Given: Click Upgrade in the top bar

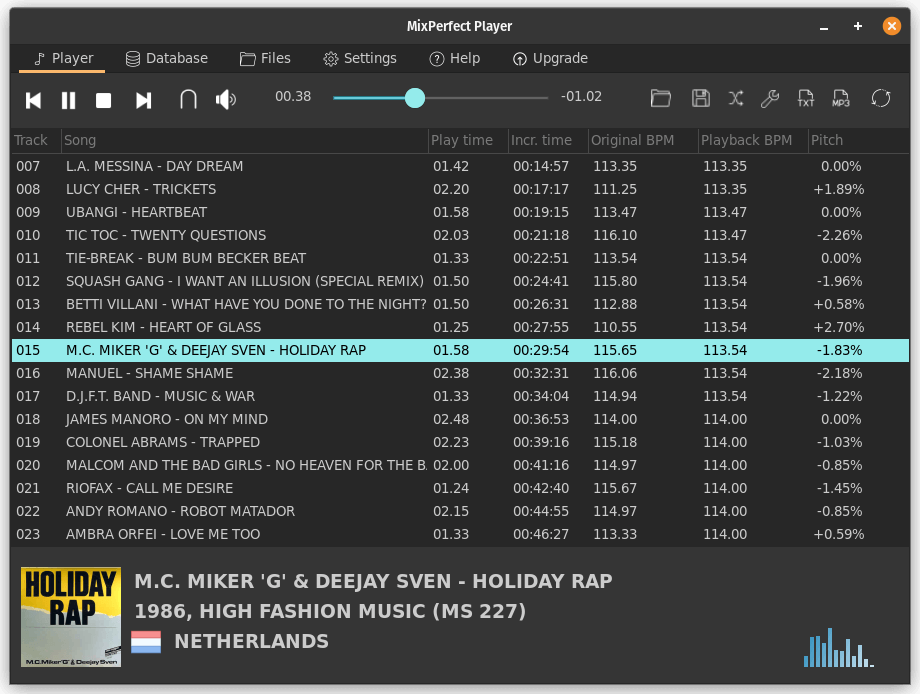Looking at the screenshot, I should click(x=550, y=58).
